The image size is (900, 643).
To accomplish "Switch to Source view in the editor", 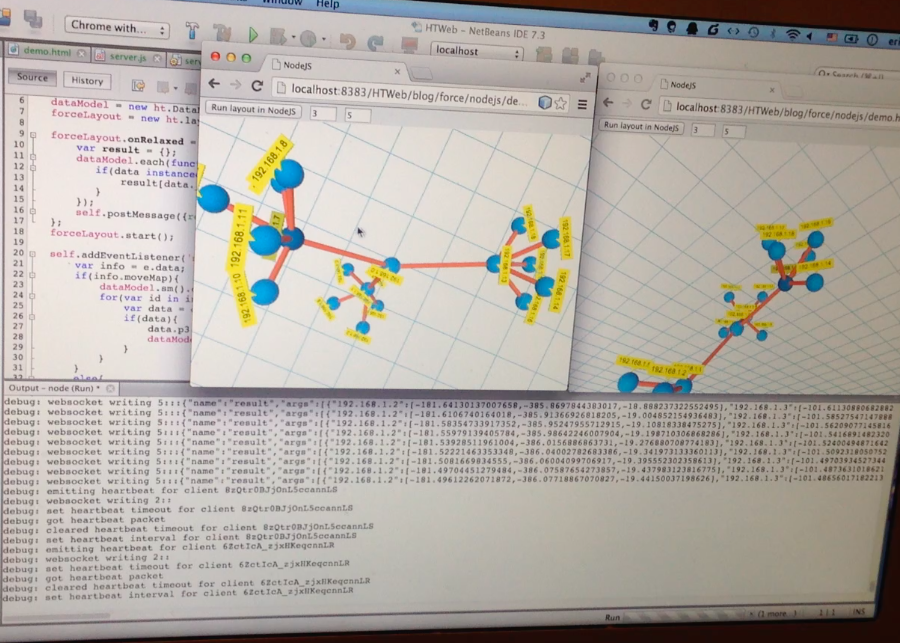I will [x=32, y=78].
